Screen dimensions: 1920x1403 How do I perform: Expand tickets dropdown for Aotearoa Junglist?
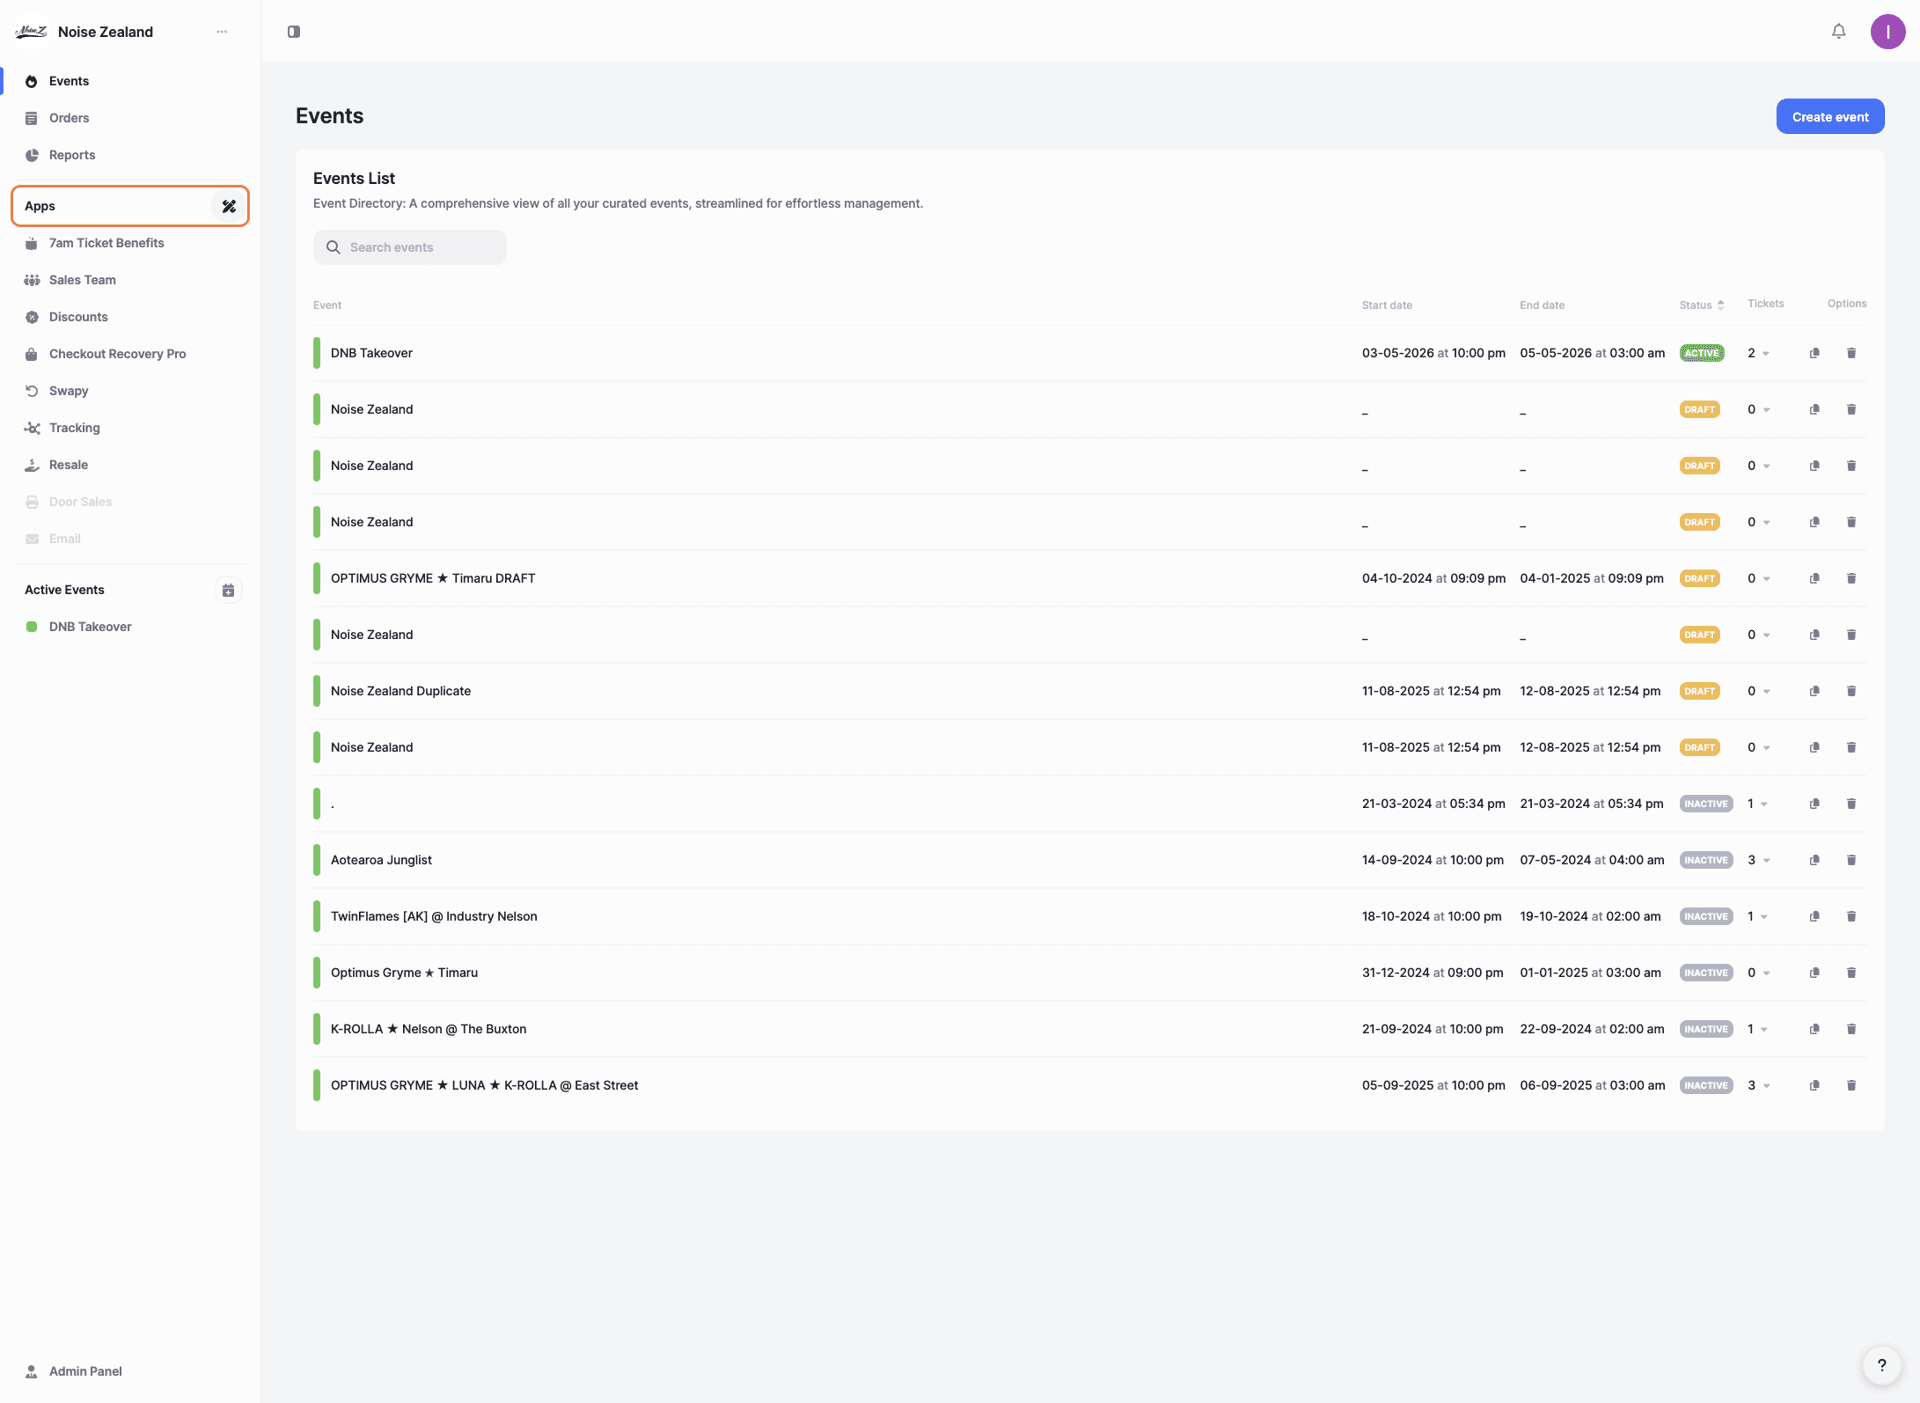[1766, 861]
